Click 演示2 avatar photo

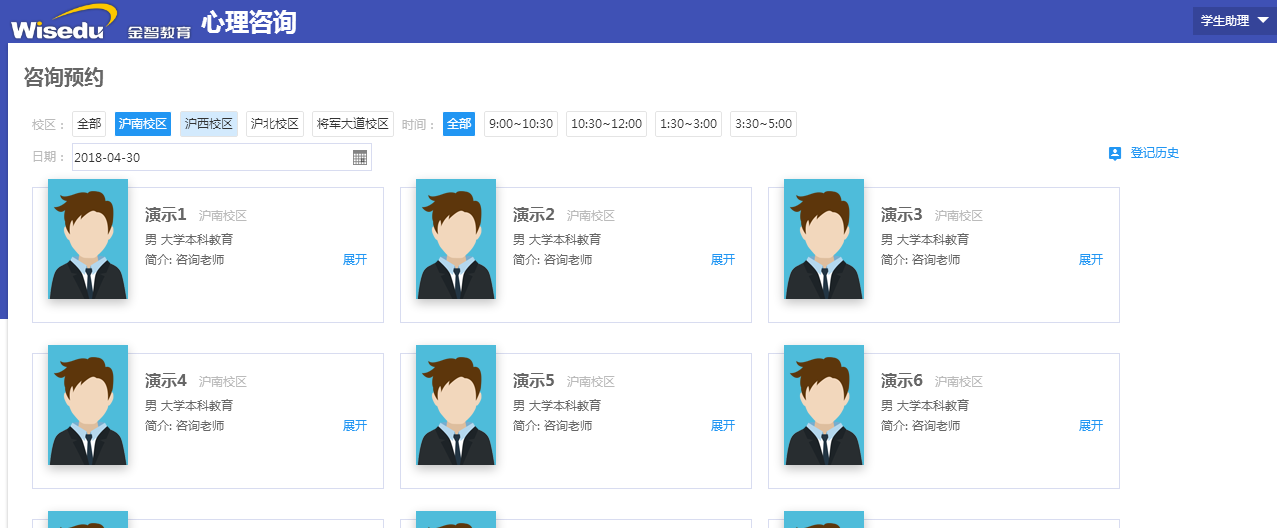tap(456, 239)
